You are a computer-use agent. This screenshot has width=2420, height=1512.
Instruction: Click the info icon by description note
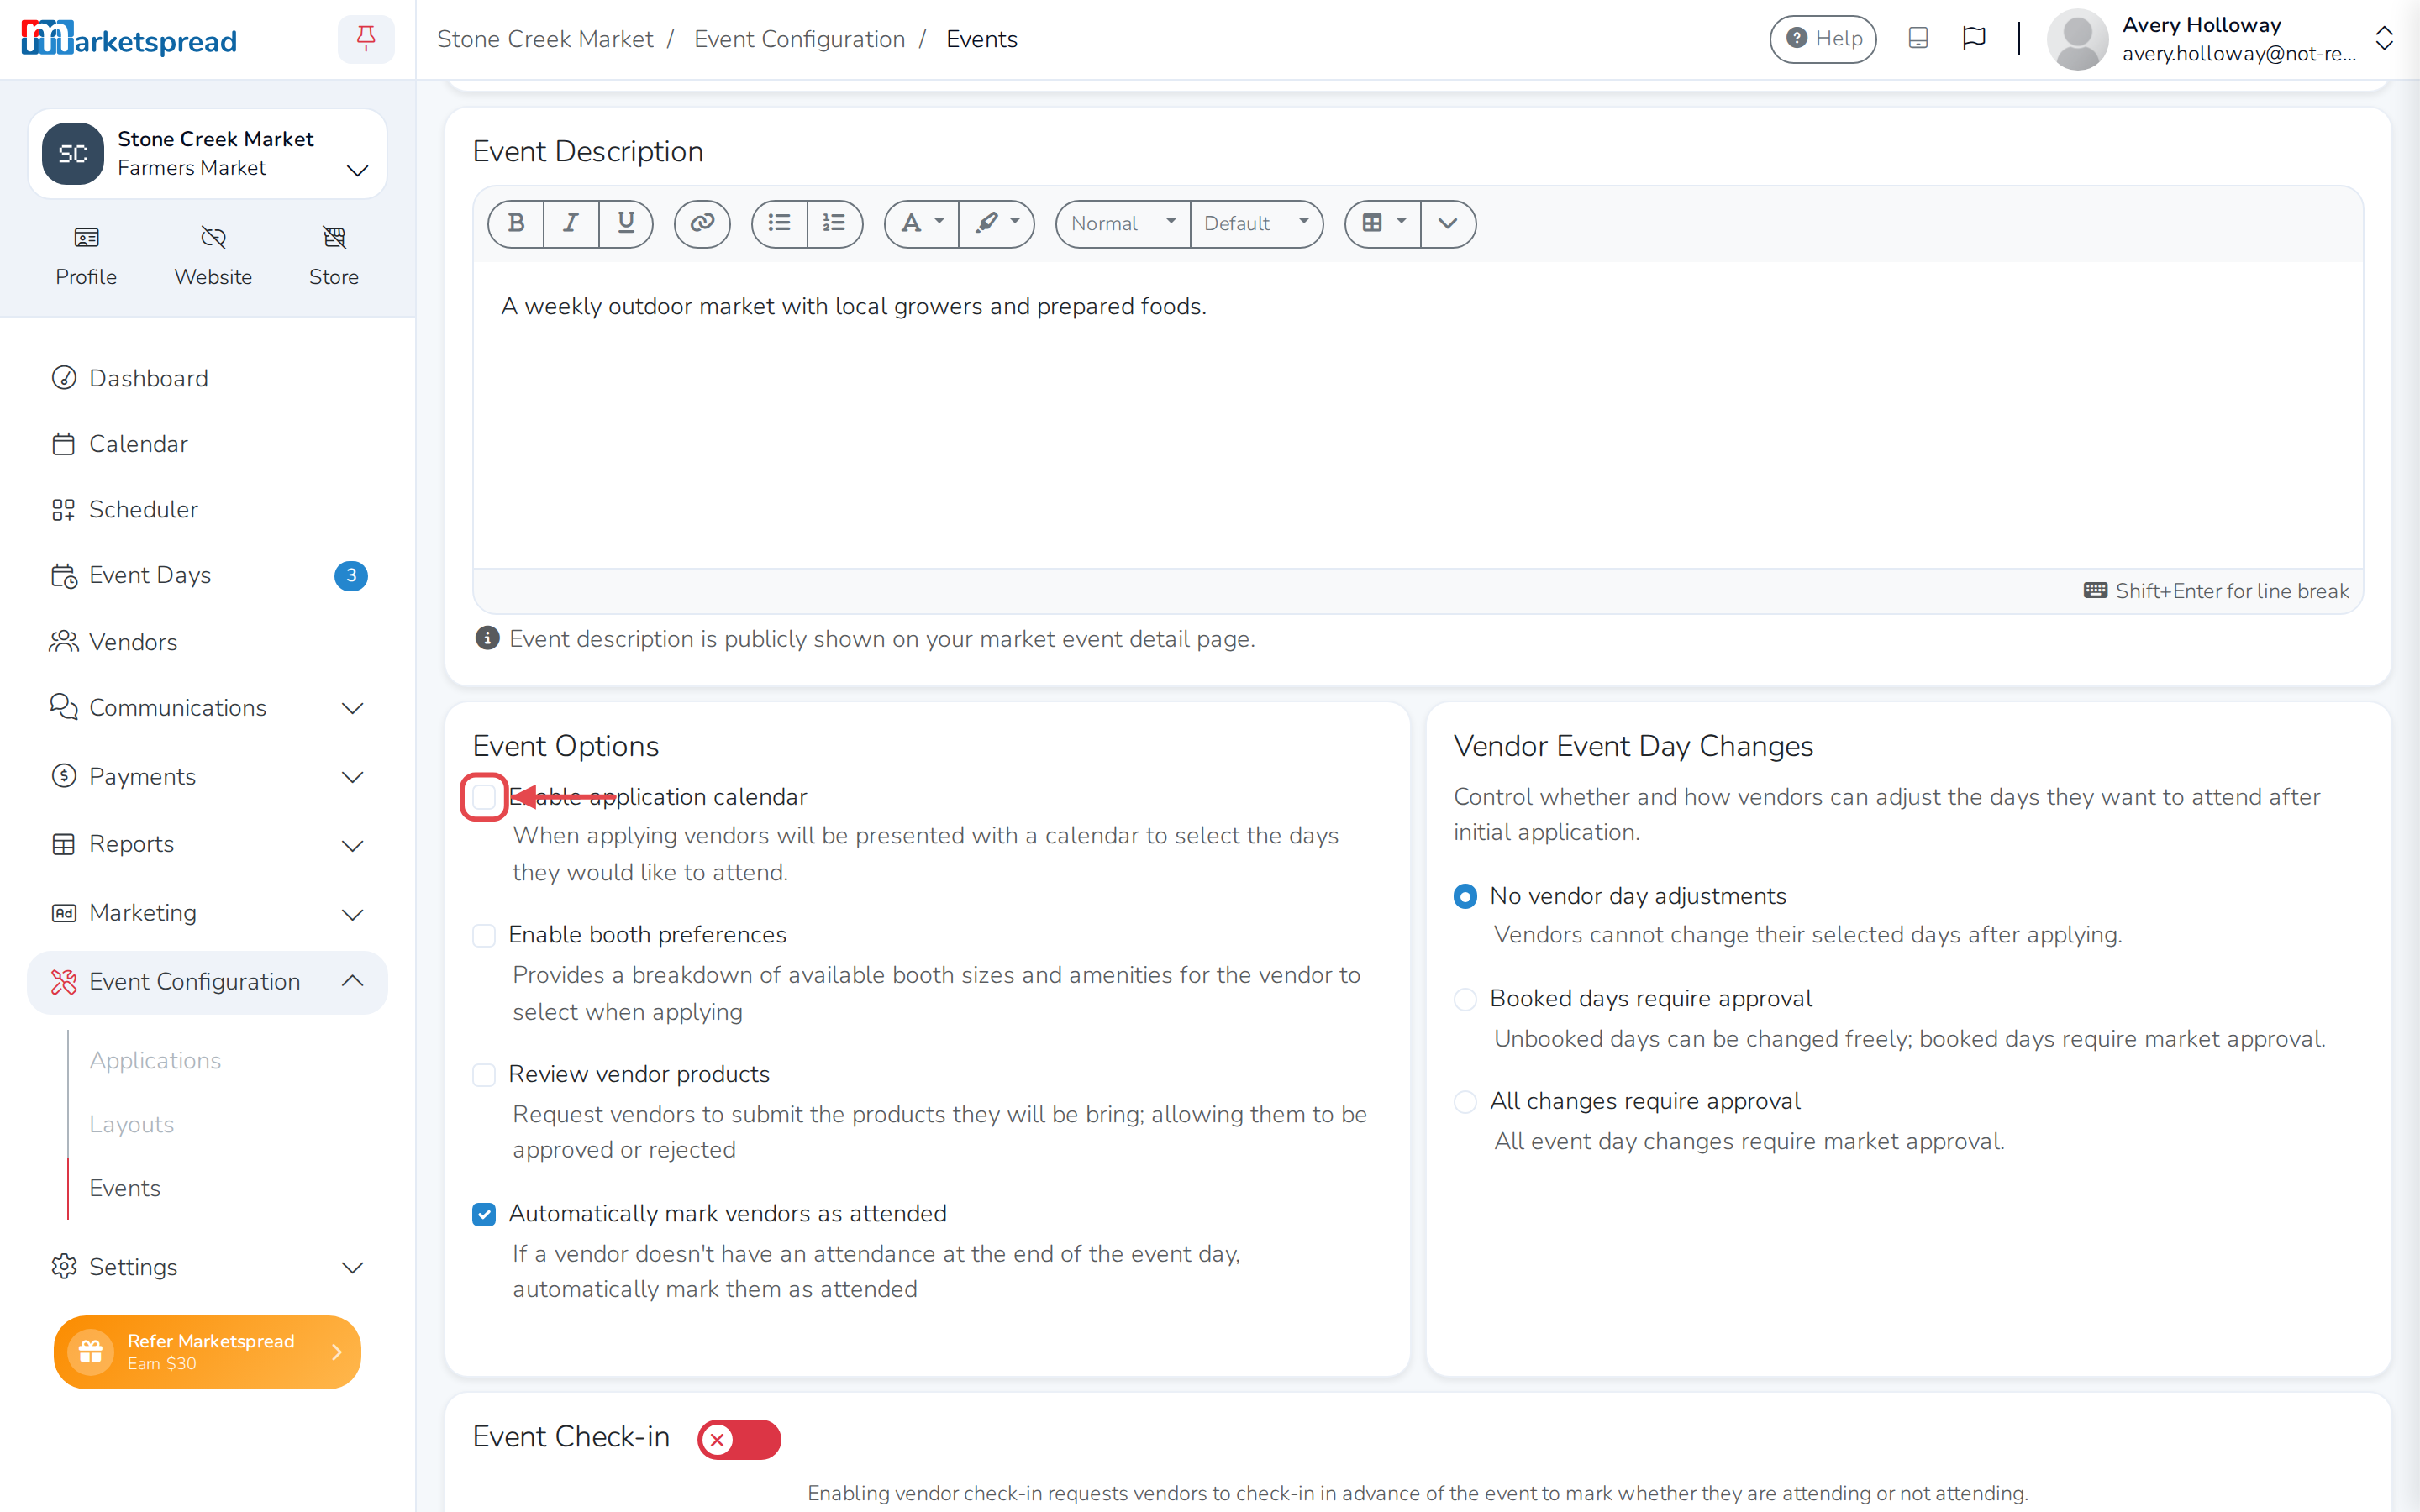coord(487,638)
